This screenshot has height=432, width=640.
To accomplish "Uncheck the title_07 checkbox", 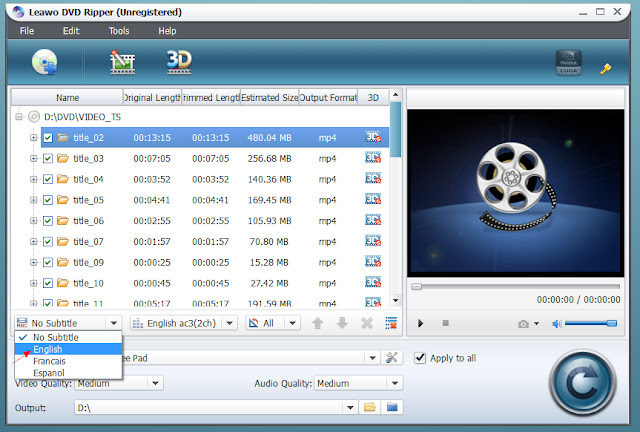I will tap(48, 242).
